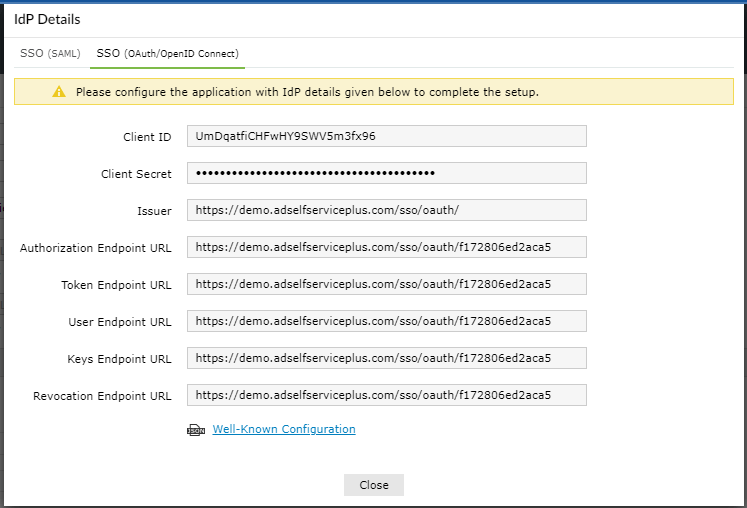This screenshot has height=508, width=747.
Task: Click the configuration notice banner text
Action: [x=307, y=92]
